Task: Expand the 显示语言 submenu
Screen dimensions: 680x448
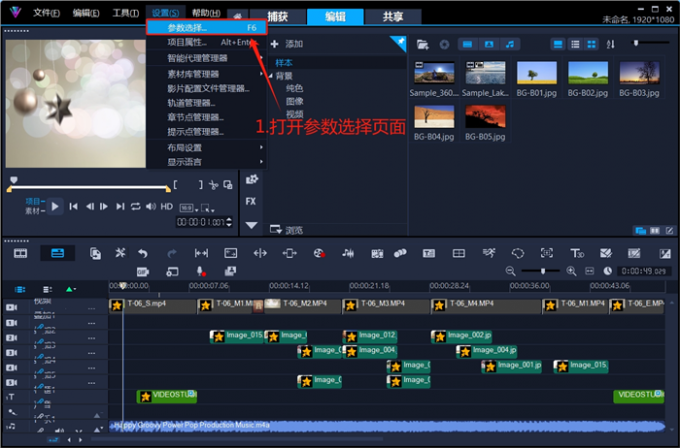Action: pyautogui.click(x=206, y=162)
